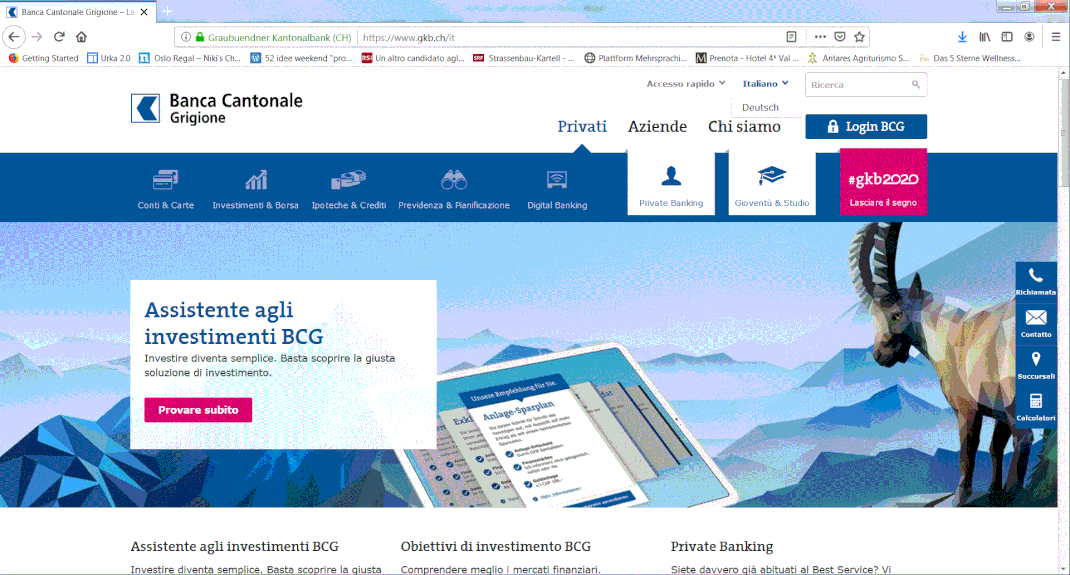Open Plattform Mehrsprachi bookmark
The width and height of the screenshot is (1070, 575).
click(635, 58)
